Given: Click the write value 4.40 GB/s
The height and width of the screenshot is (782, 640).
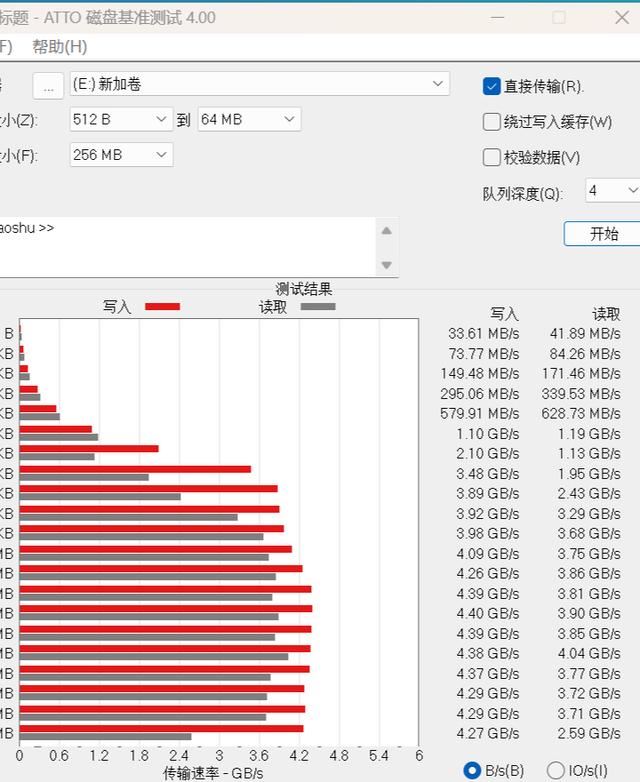Looking at the screenshot, I should [488, 613].
